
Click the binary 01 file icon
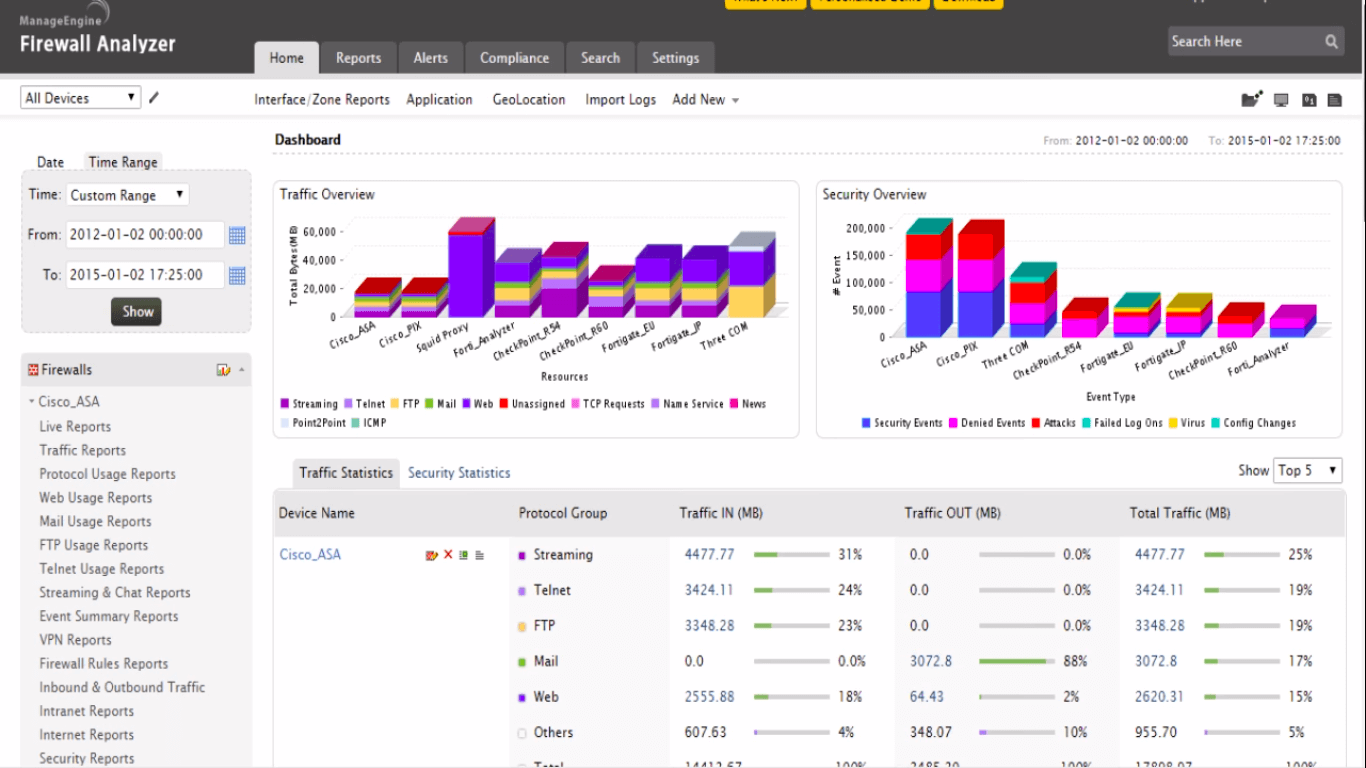point(1309,99)
